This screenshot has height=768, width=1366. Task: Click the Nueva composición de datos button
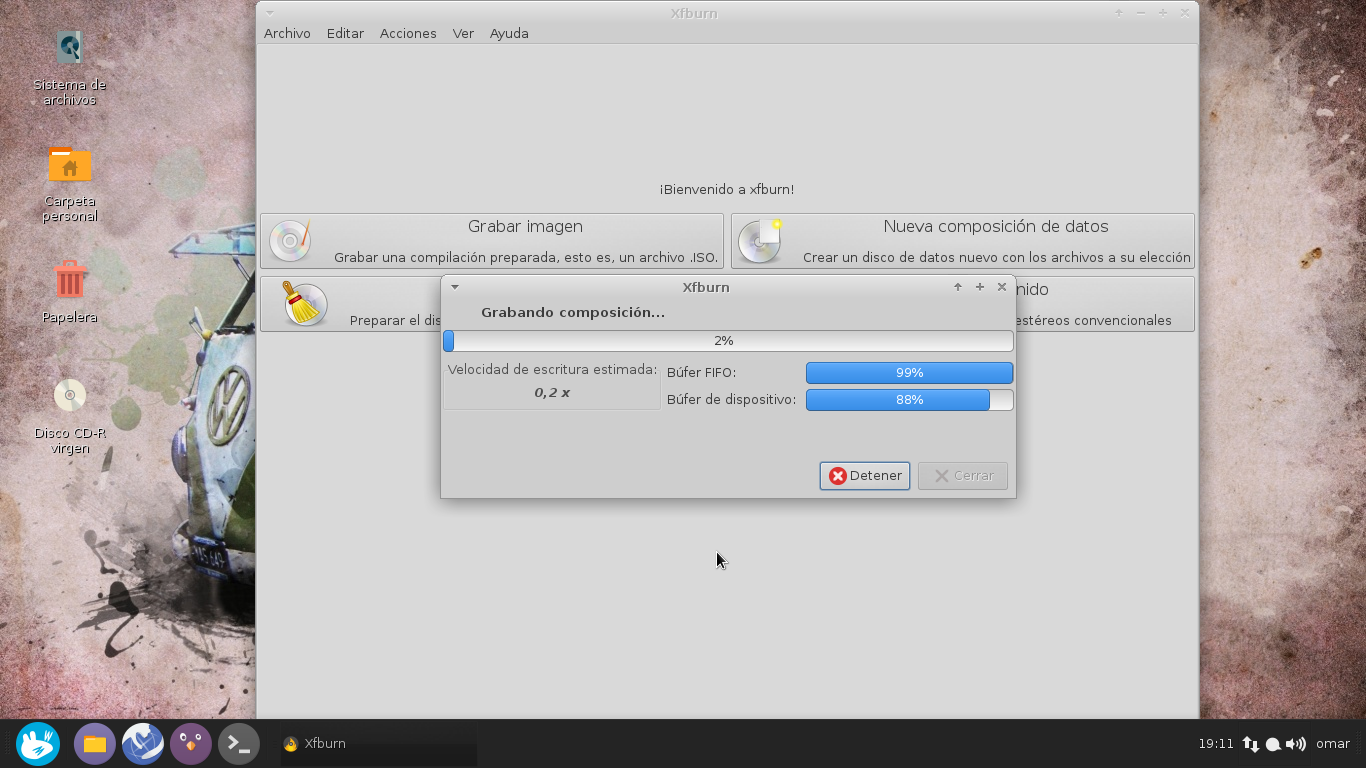[963, 241]
